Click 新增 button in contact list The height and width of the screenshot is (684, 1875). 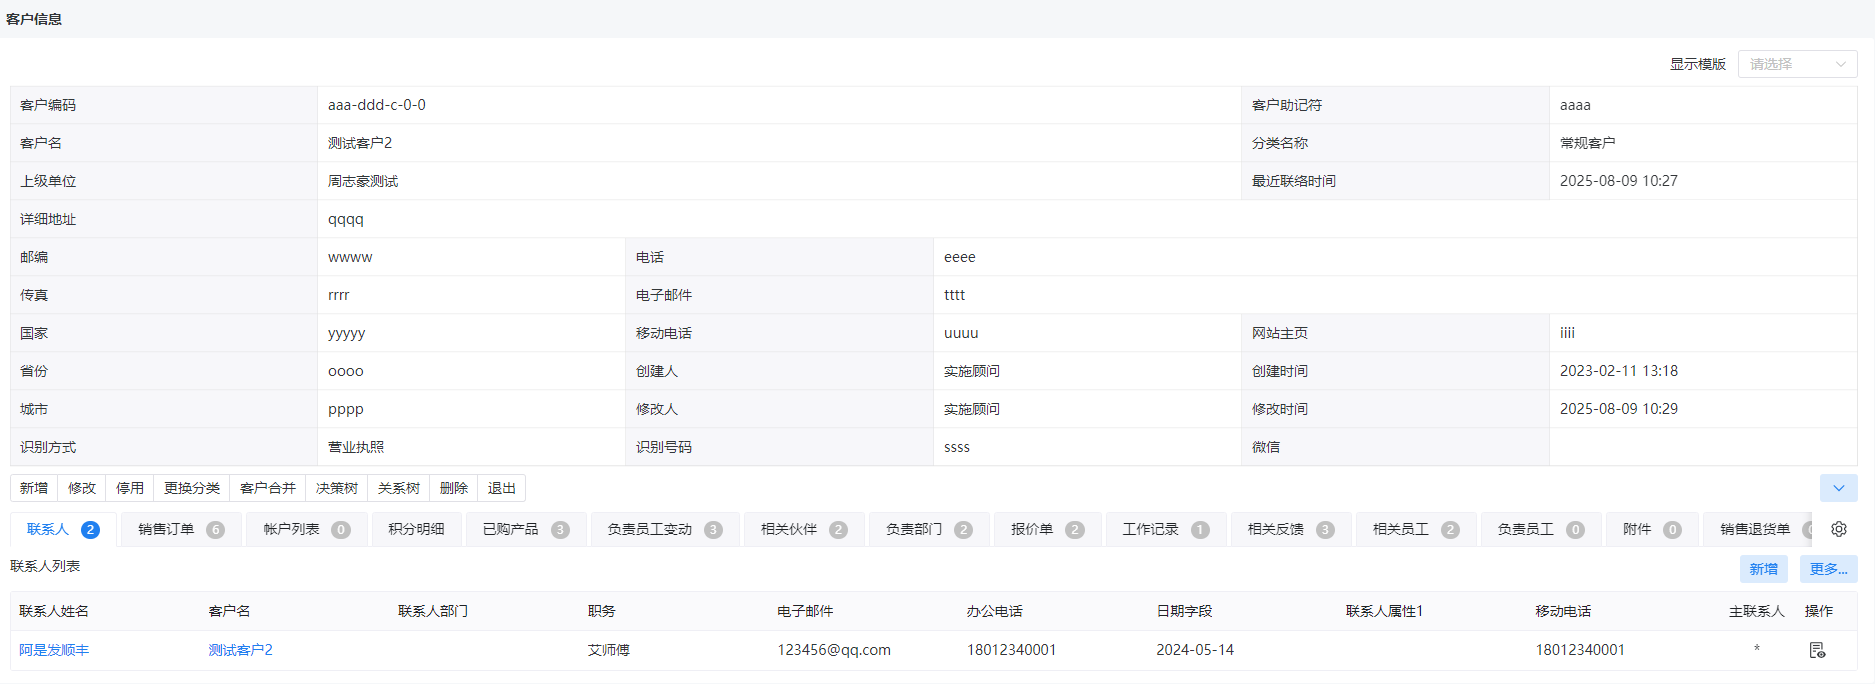click(1763, 569)
